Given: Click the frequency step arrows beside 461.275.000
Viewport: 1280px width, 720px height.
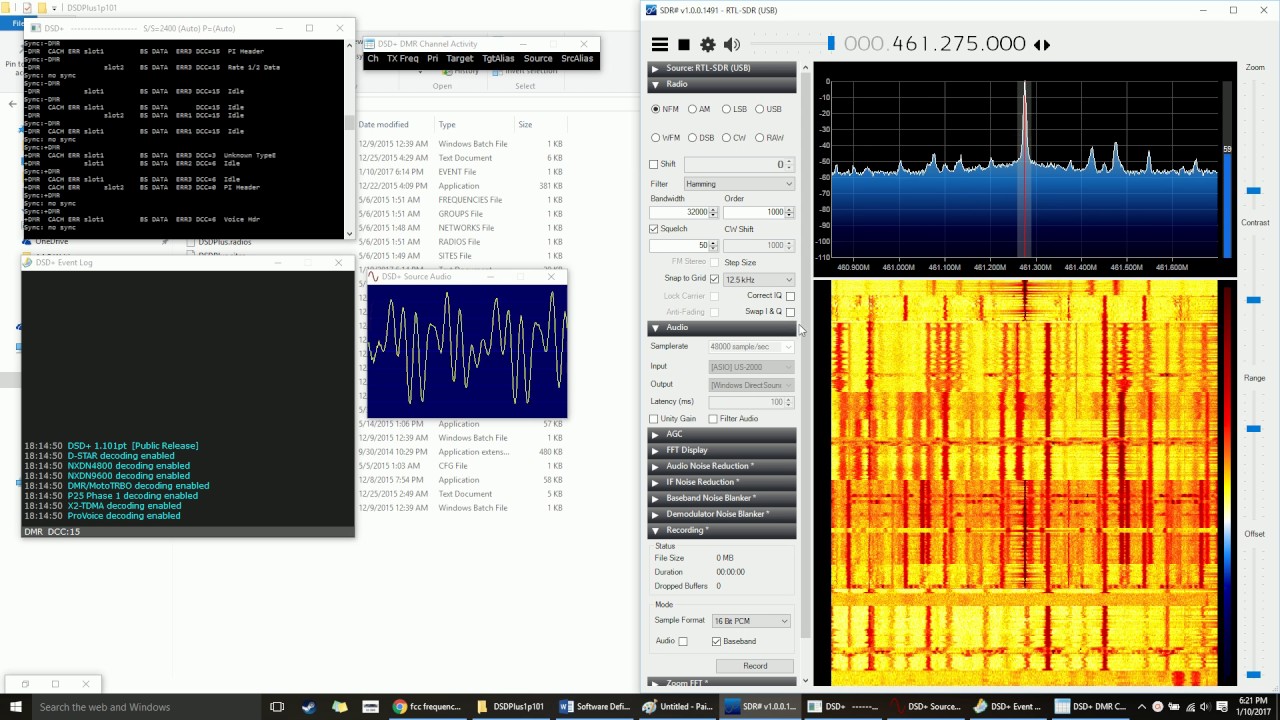Looking at the screenshot, I should tap(1042, 44).
